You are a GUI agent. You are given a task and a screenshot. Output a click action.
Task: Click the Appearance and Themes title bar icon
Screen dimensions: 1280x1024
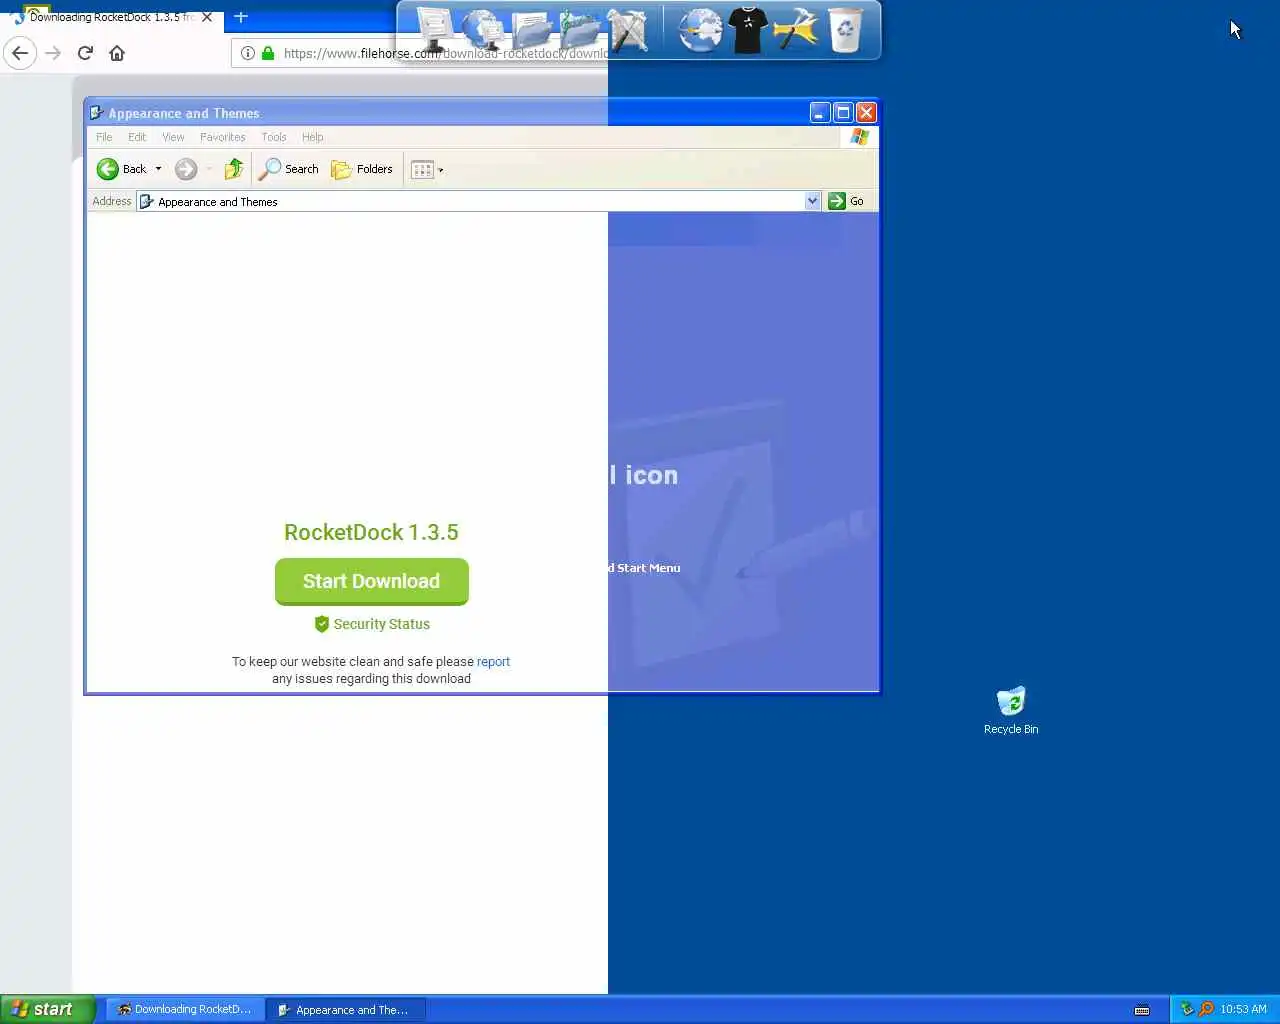click(97, 113)
